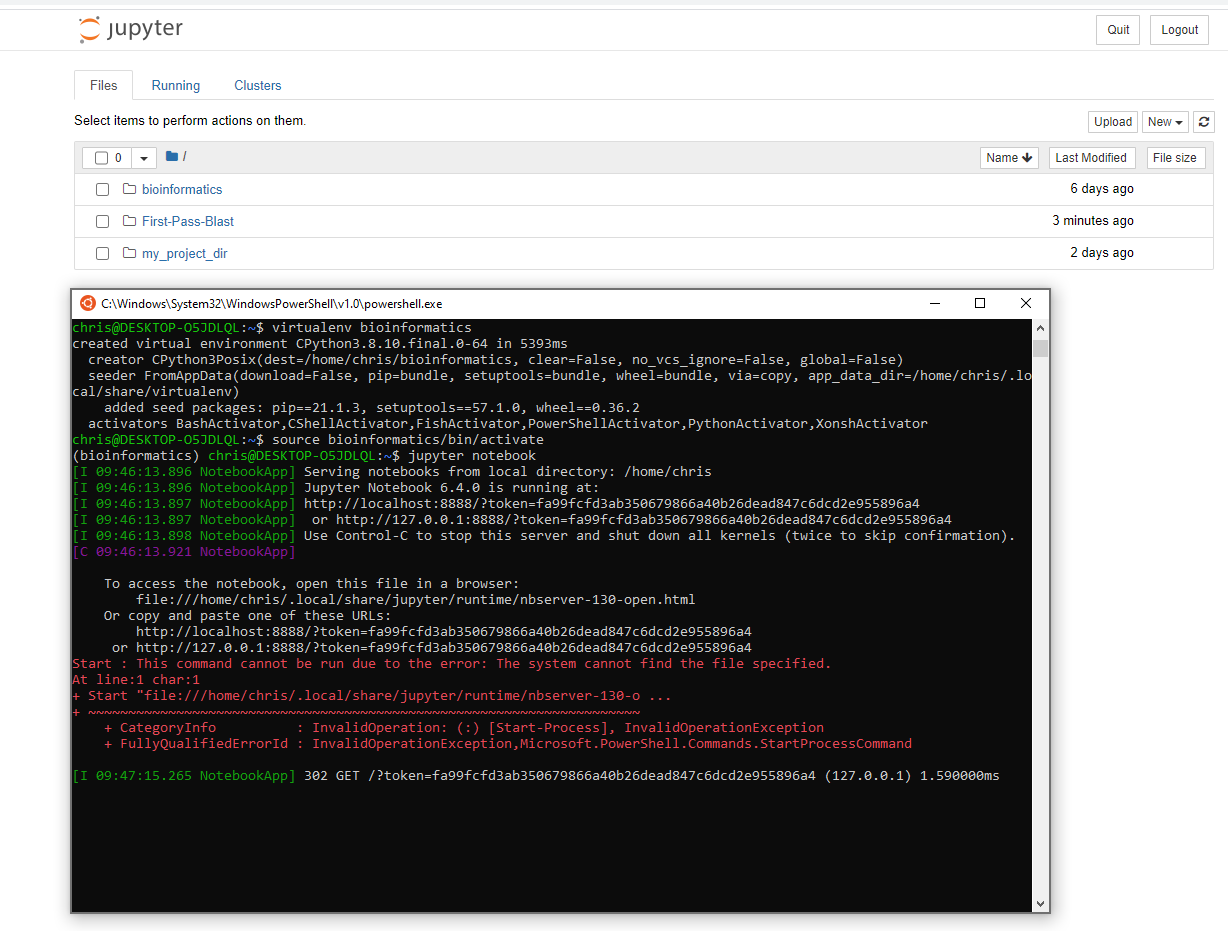The width and height of the screenshot is (1228, 931).
Task: Click '6 days ago' modified time
Action: [1102, 189]
